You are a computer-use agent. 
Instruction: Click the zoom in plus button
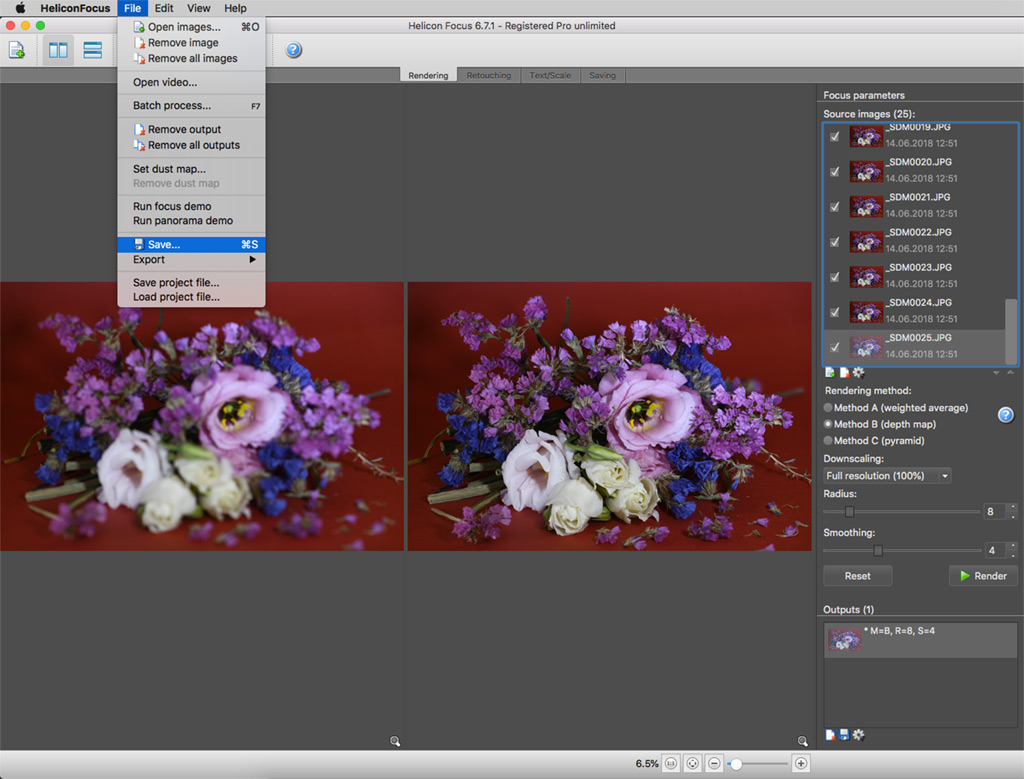(800, 763)
